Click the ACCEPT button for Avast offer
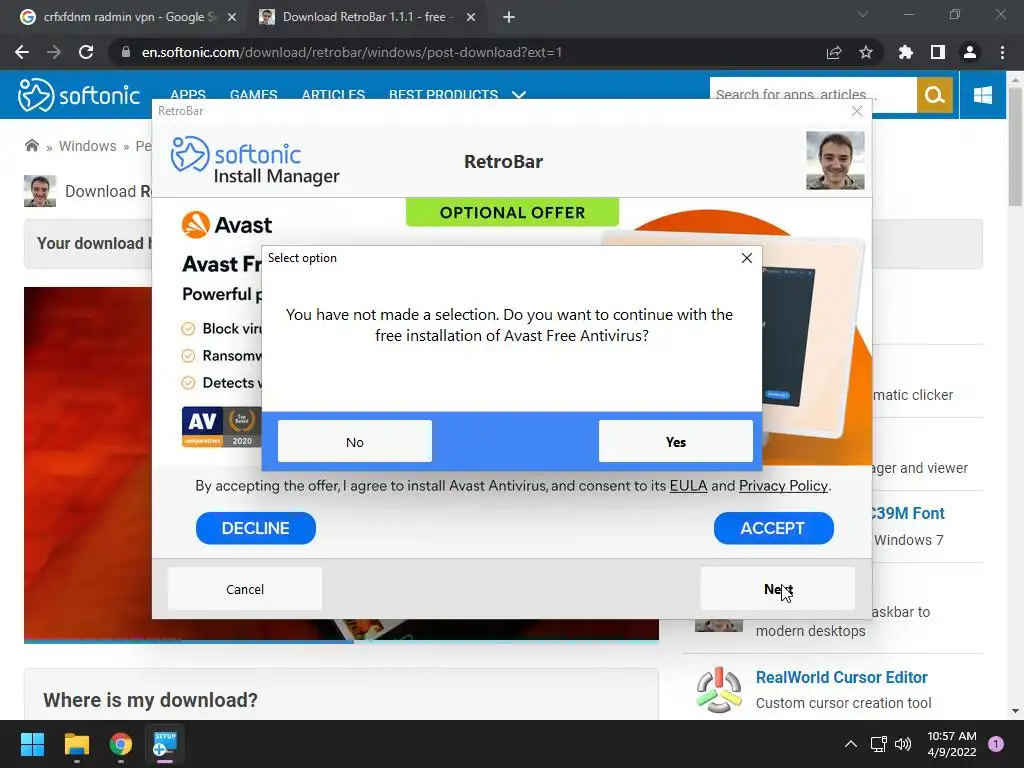This screenshot has width=1024, height=768. [773, 528]
